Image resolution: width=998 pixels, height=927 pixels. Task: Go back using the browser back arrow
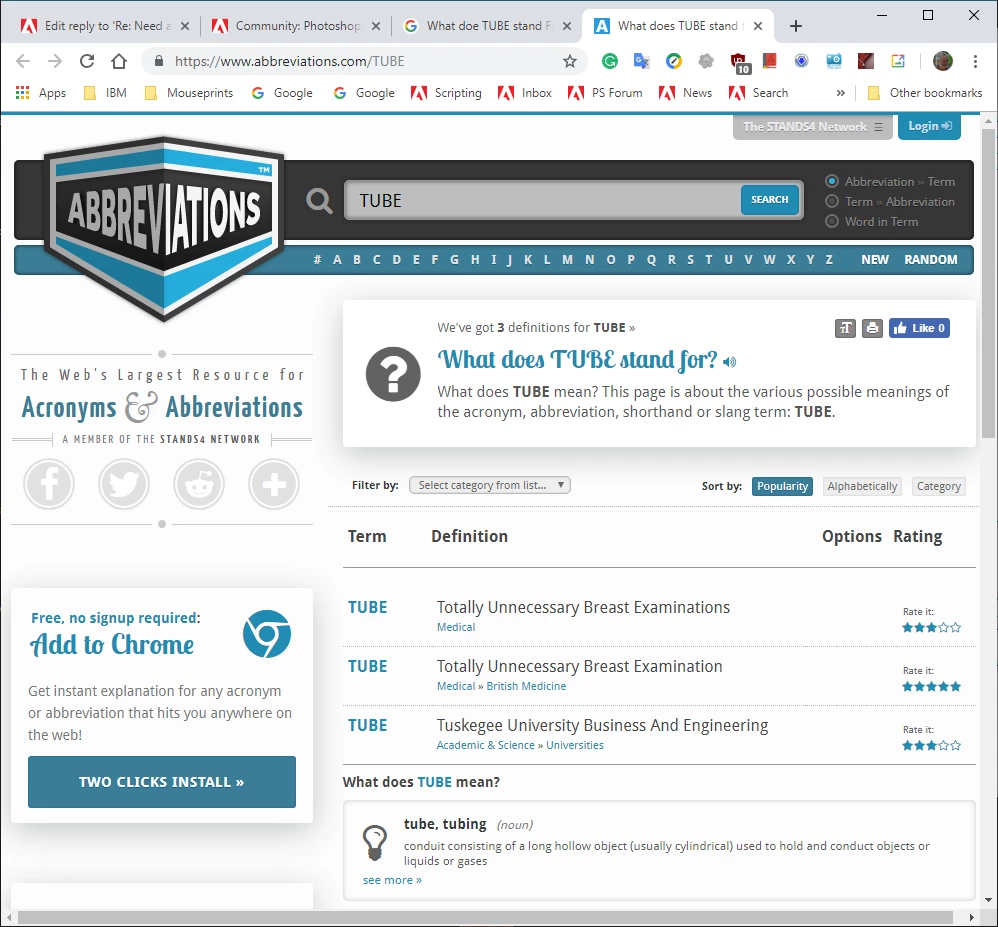tap(23, 61)
